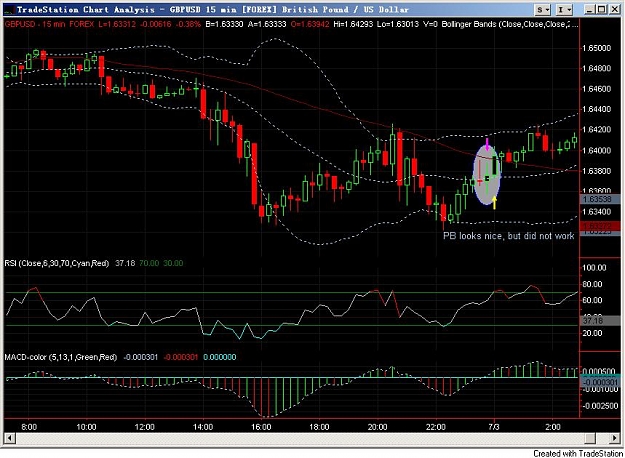Click the '20.00' RSI axis label
The width and height of the screenshot is (625, 458).
click(x=594, y=333)
